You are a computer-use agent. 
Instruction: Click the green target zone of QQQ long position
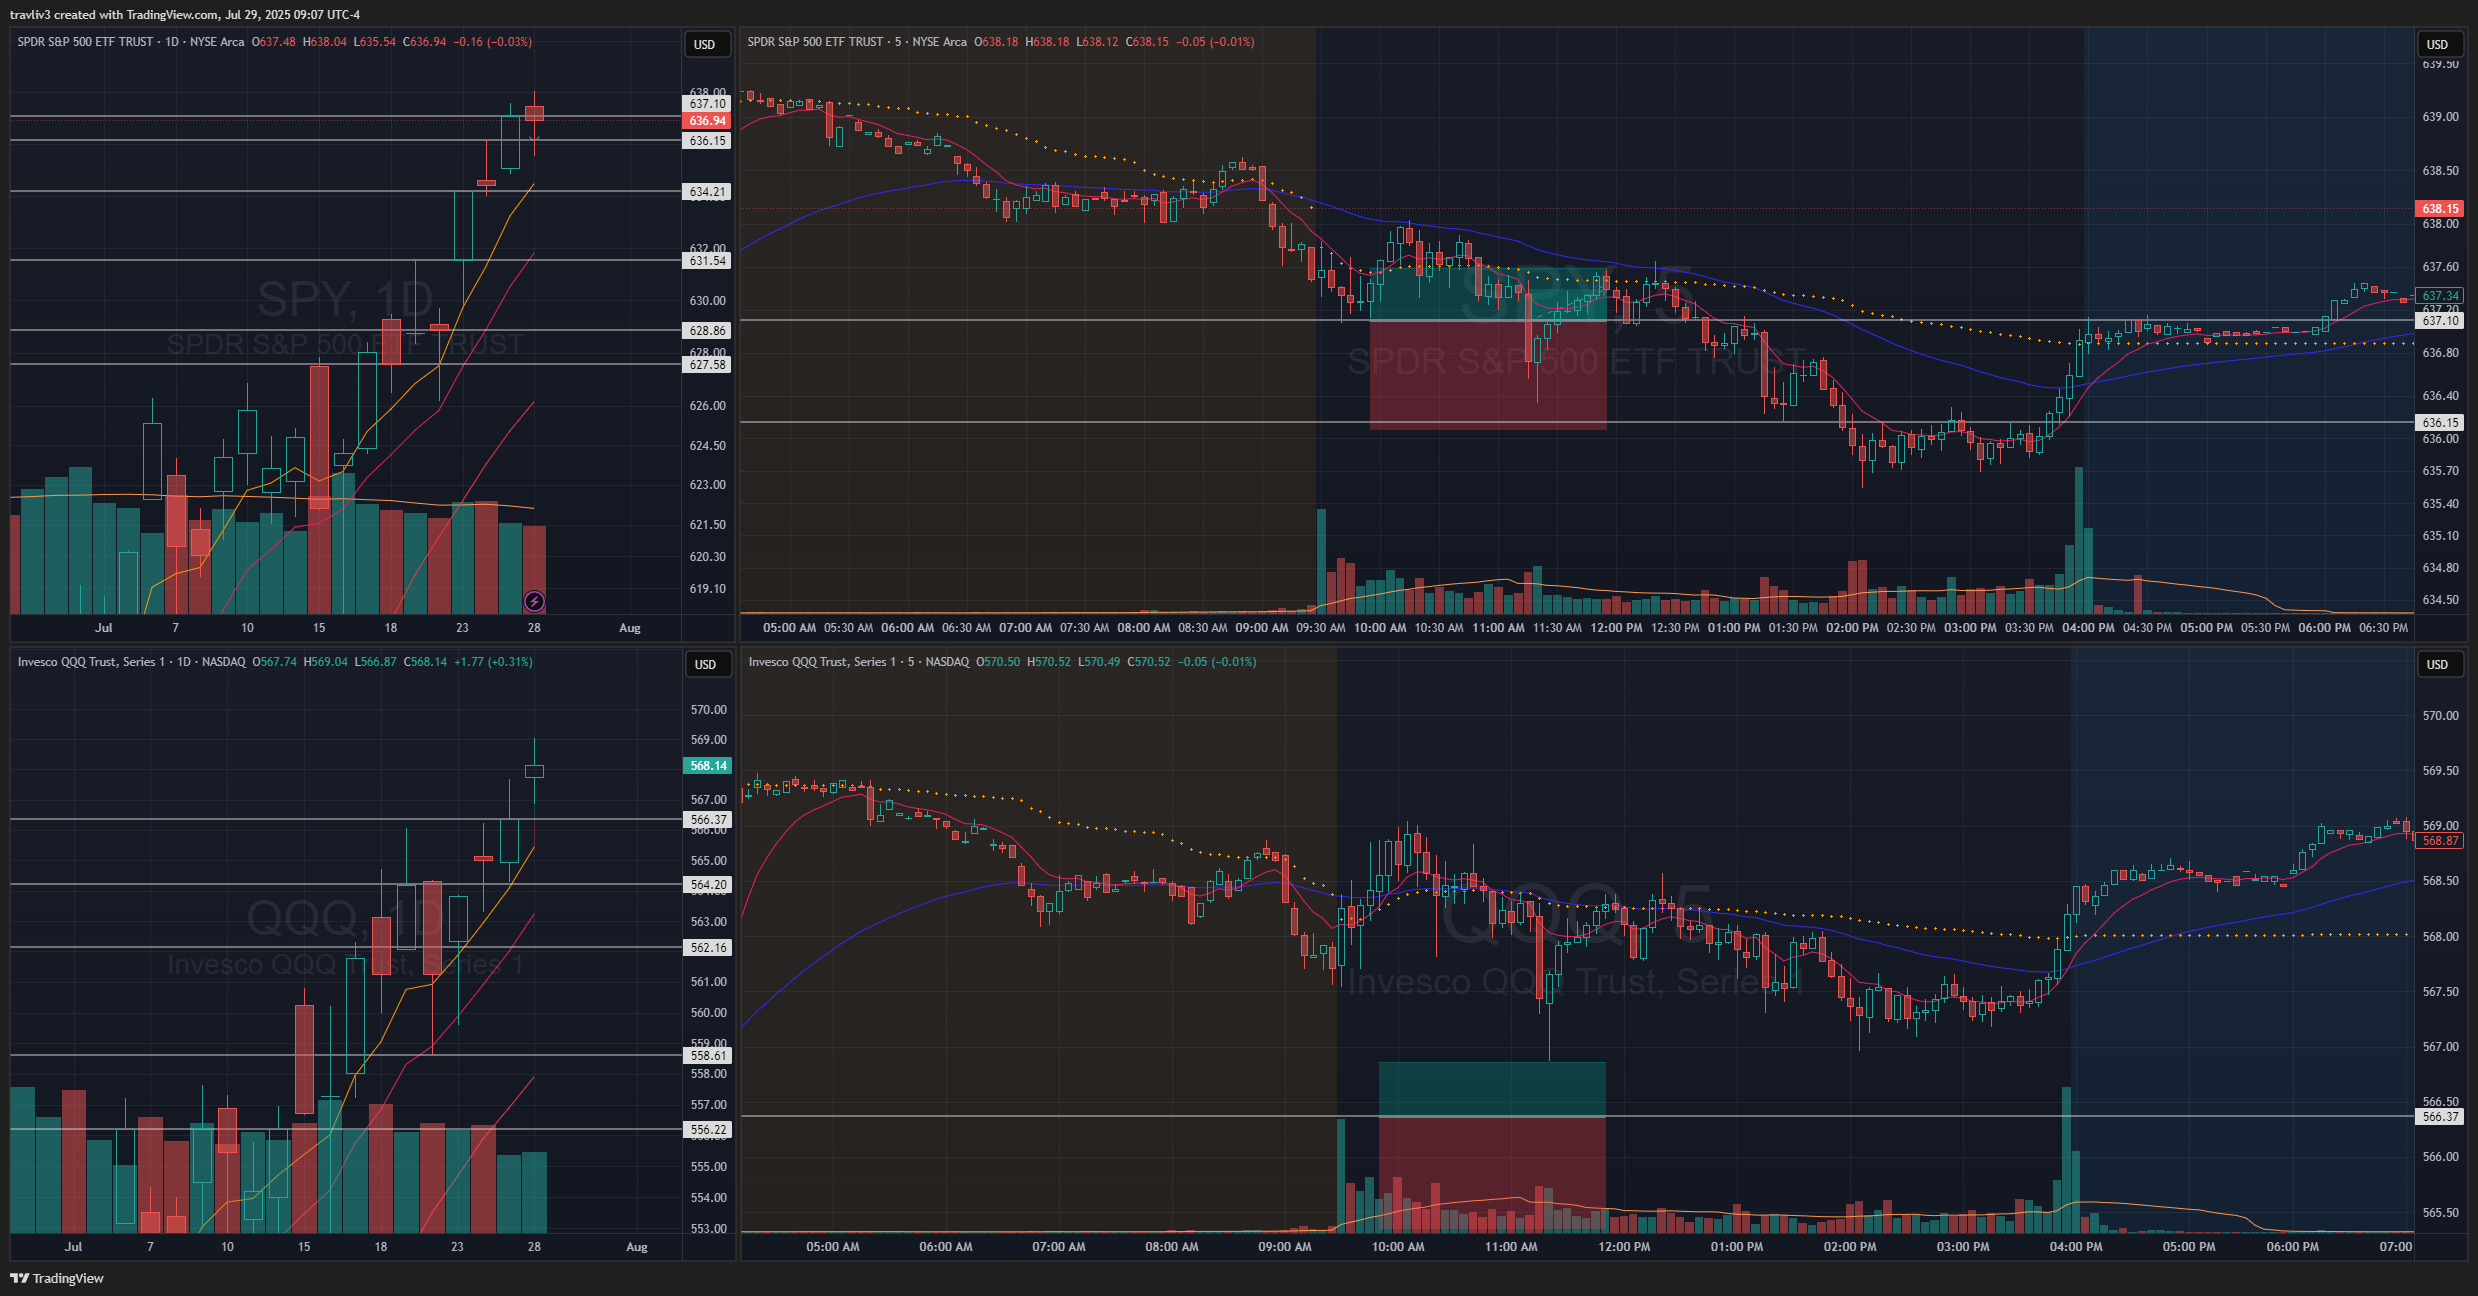[x=1491, y=1089]
